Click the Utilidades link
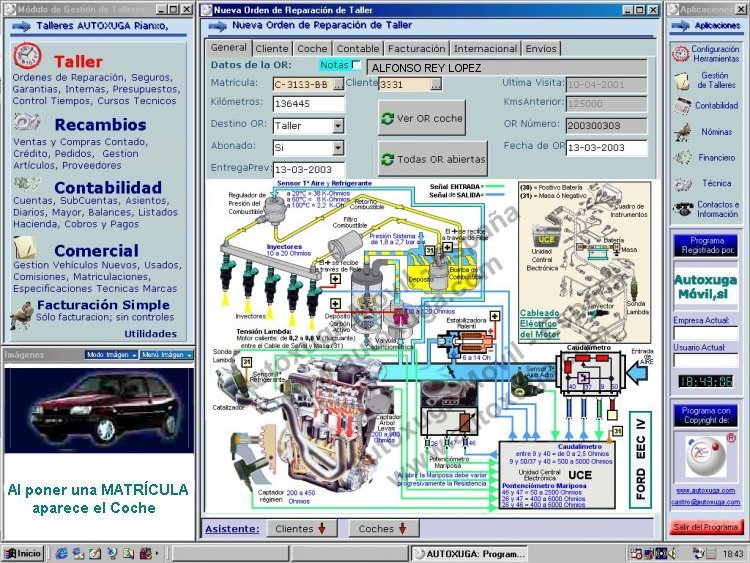The width and height of the screenshot is (750, 563). (x=151, y=334)
